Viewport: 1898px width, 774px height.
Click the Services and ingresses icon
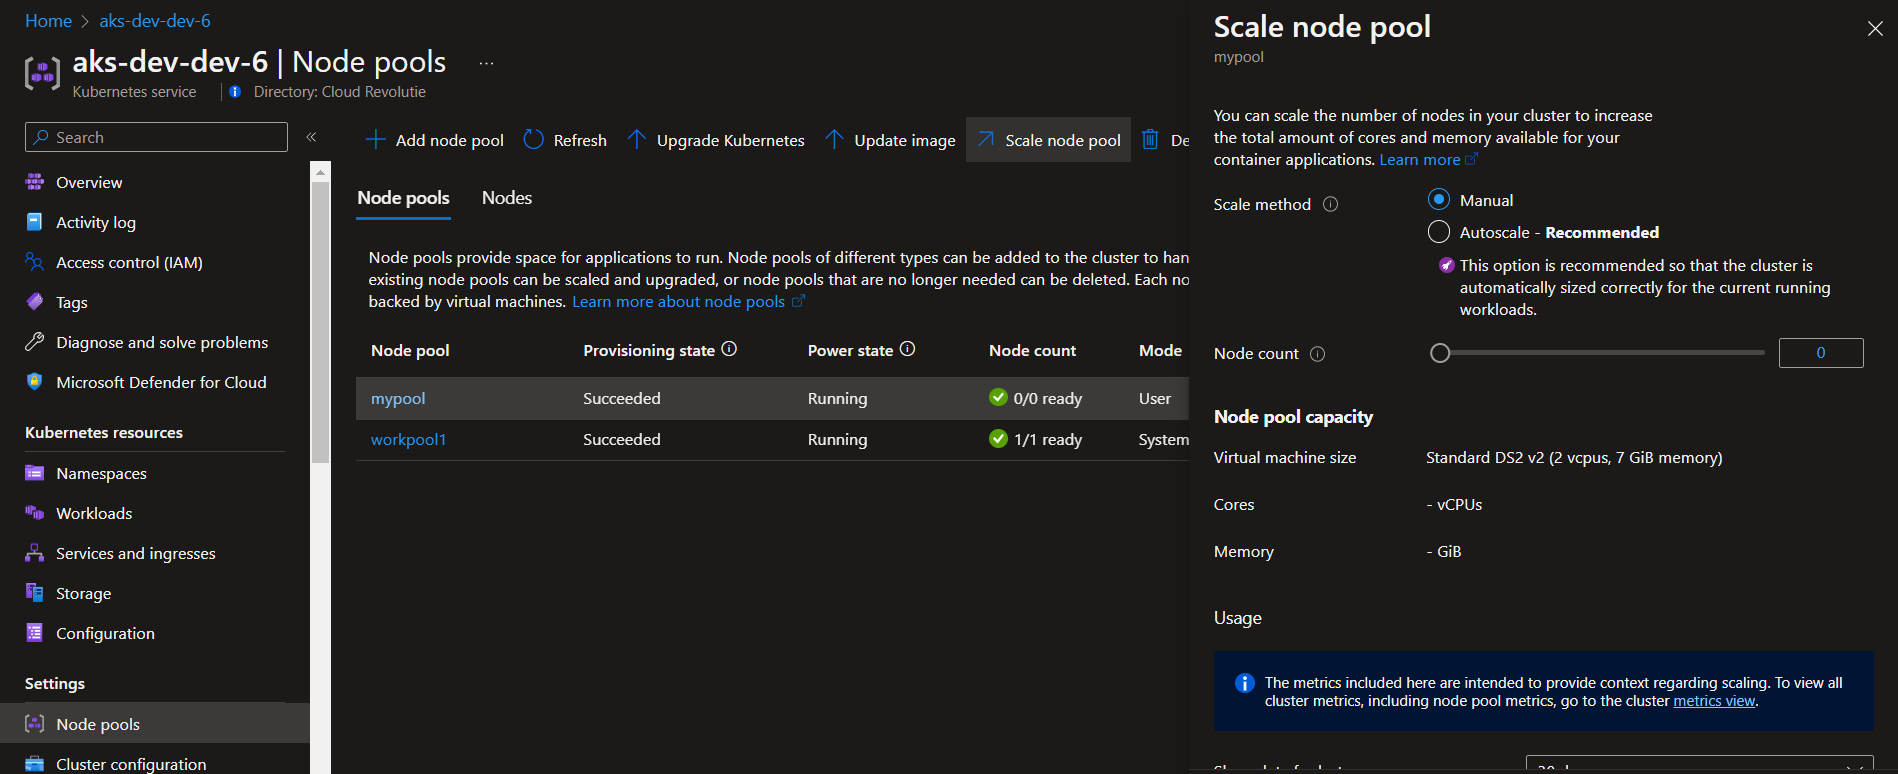pyautogui.click(x=35, y=553)
